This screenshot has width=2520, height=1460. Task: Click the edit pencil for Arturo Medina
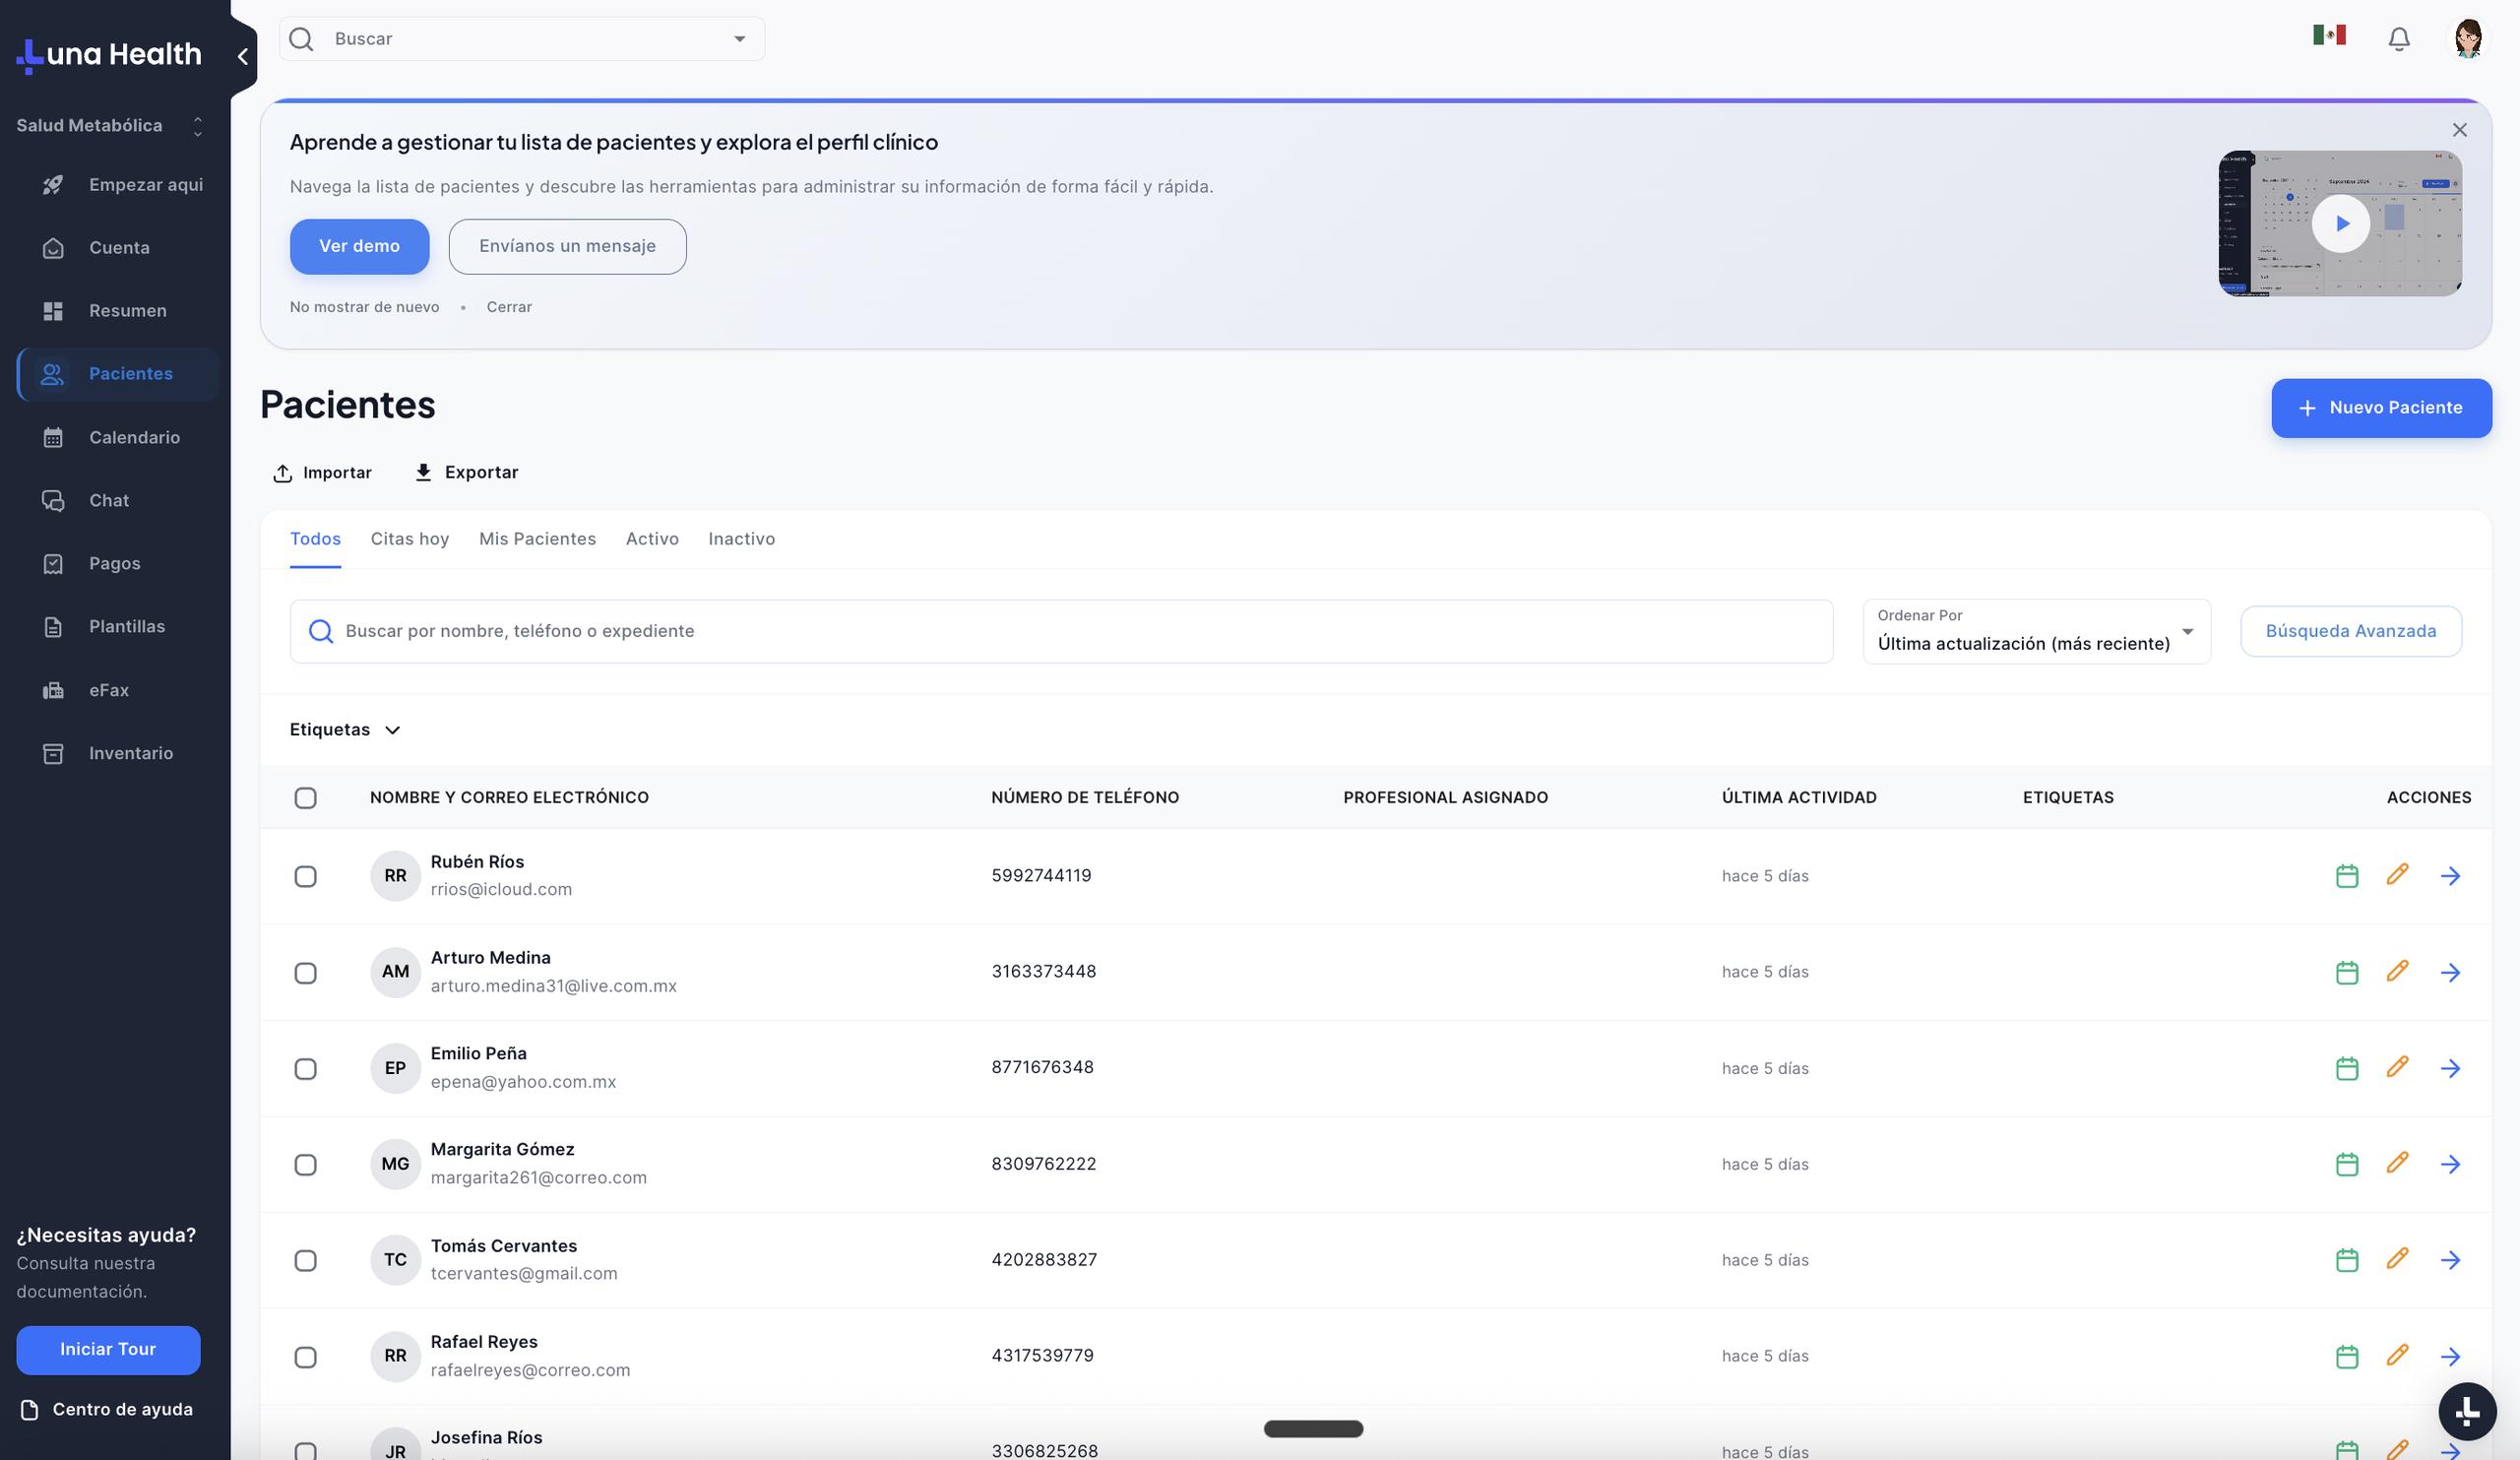tap(2397, 971)
